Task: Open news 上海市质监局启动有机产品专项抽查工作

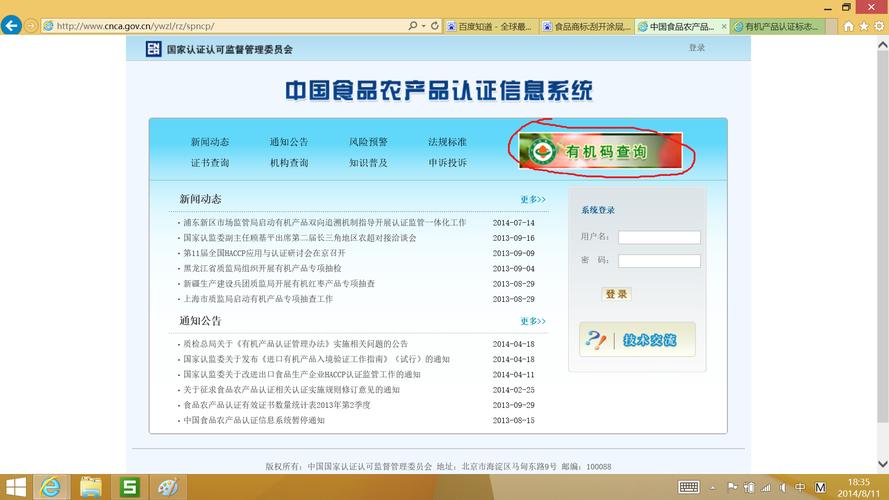Action: point(258,299)
